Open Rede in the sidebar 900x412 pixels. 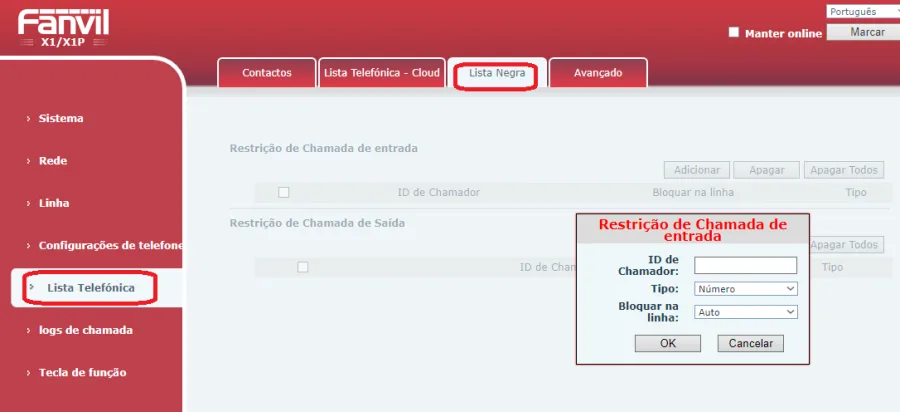(x=53, y=161)
